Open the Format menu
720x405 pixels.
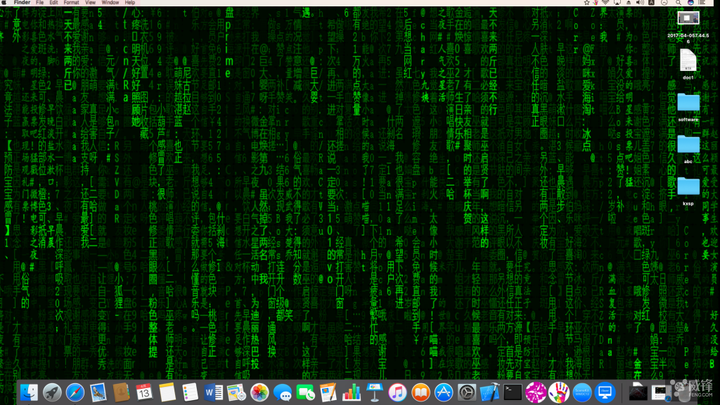(x=71, y=2)
